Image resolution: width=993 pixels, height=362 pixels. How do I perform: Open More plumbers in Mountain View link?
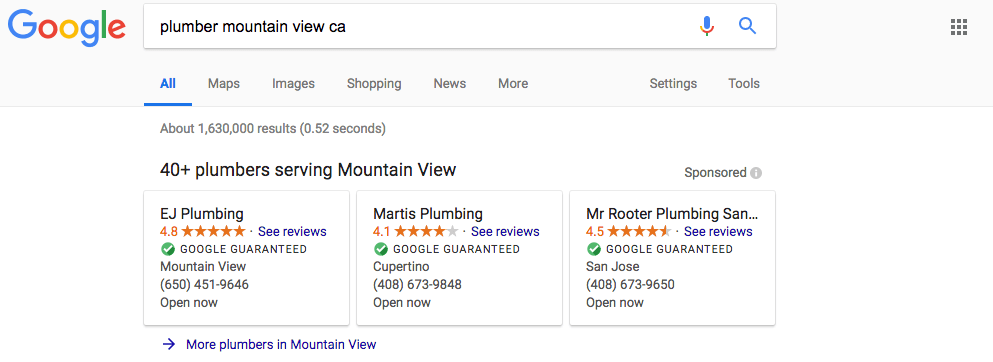click(281, 344)
